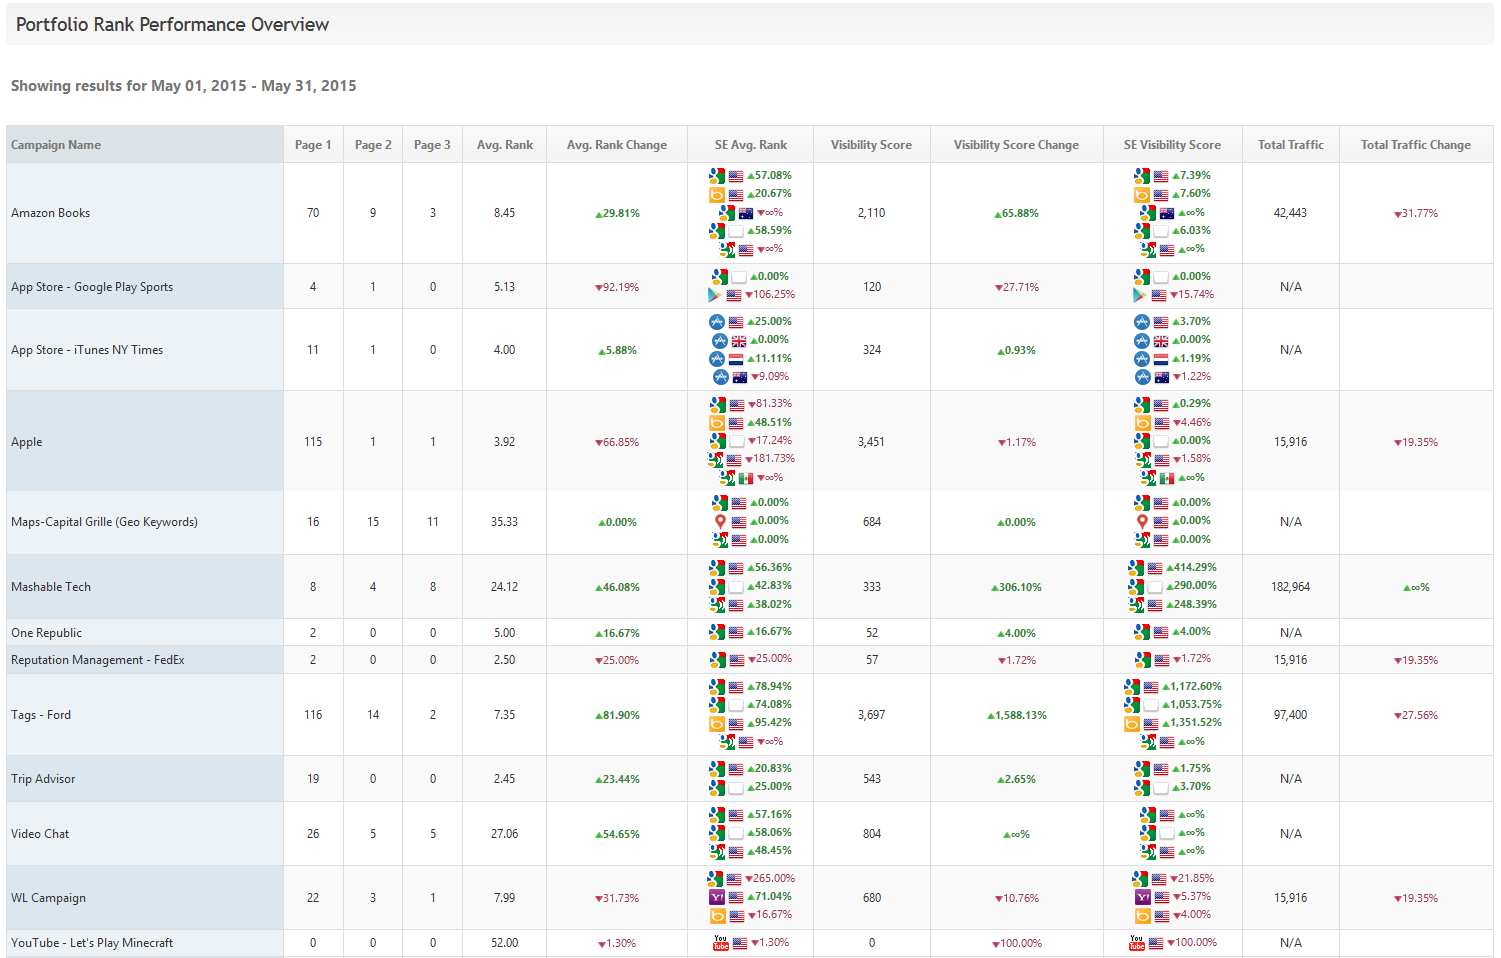Screen dimensions: 1501x958
Task: Click the YouTube icon in SE Visibility Score column
Action: (x=1136, y=943)
